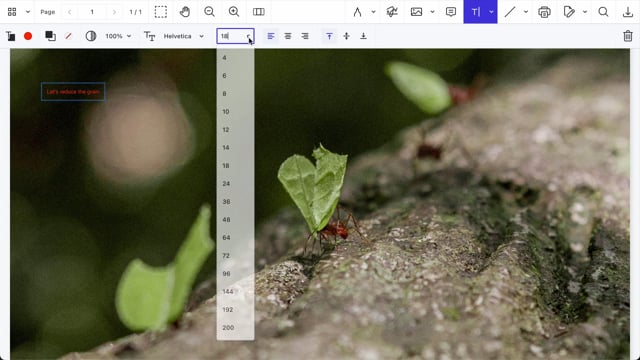Image resolution: width=640 pixels, height=360 pixels.
Task: Choose font size 12
Action: [x=235, y=130]
